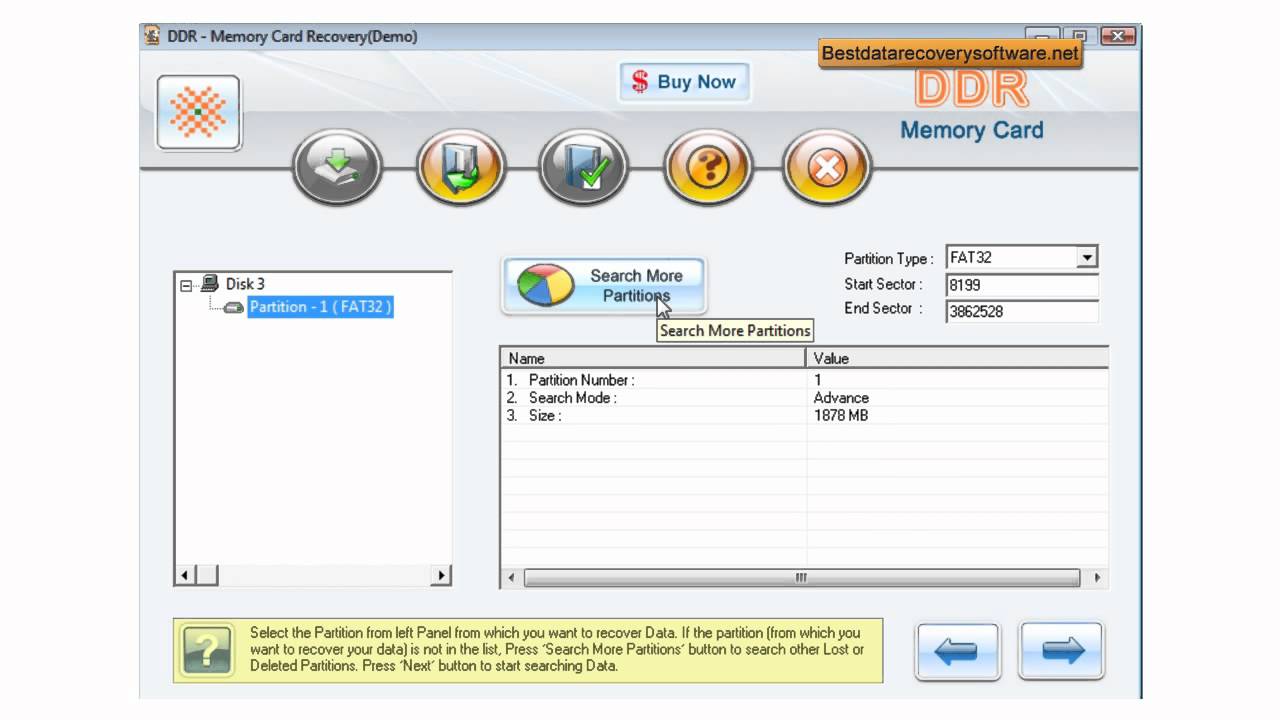Collapse the Disk 3 tree node
This screenshot has height=720, width=1280.
coord(185,285)
